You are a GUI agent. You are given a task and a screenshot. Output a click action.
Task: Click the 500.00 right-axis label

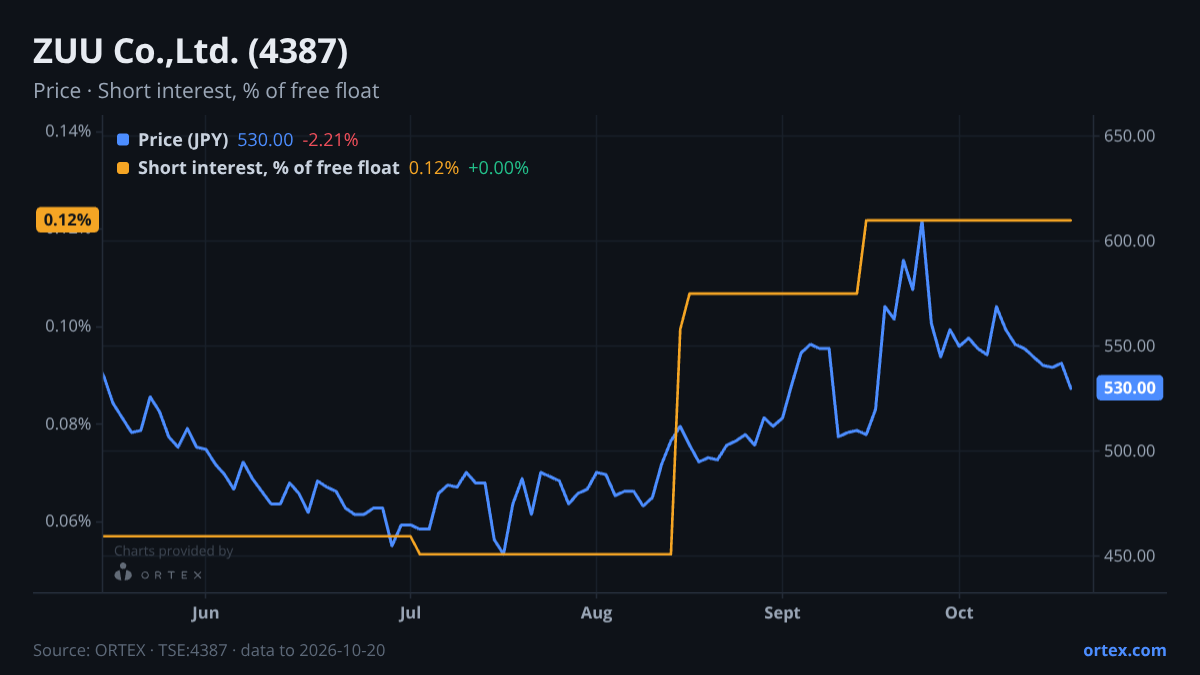coord(1130,451)
